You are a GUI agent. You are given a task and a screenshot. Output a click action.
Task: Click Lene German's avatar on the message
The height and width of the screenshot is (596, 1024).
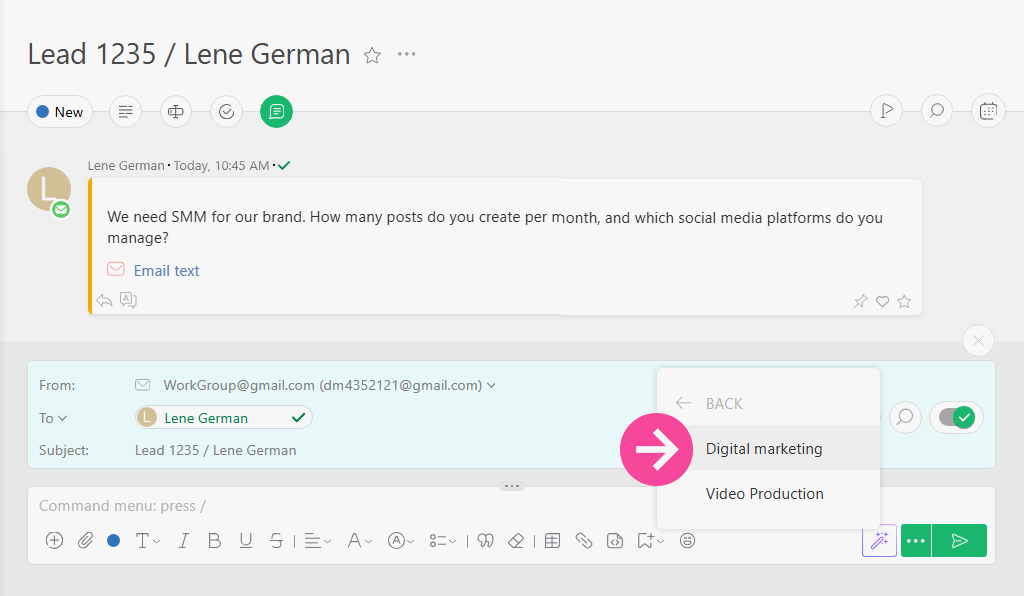point(49,190)
